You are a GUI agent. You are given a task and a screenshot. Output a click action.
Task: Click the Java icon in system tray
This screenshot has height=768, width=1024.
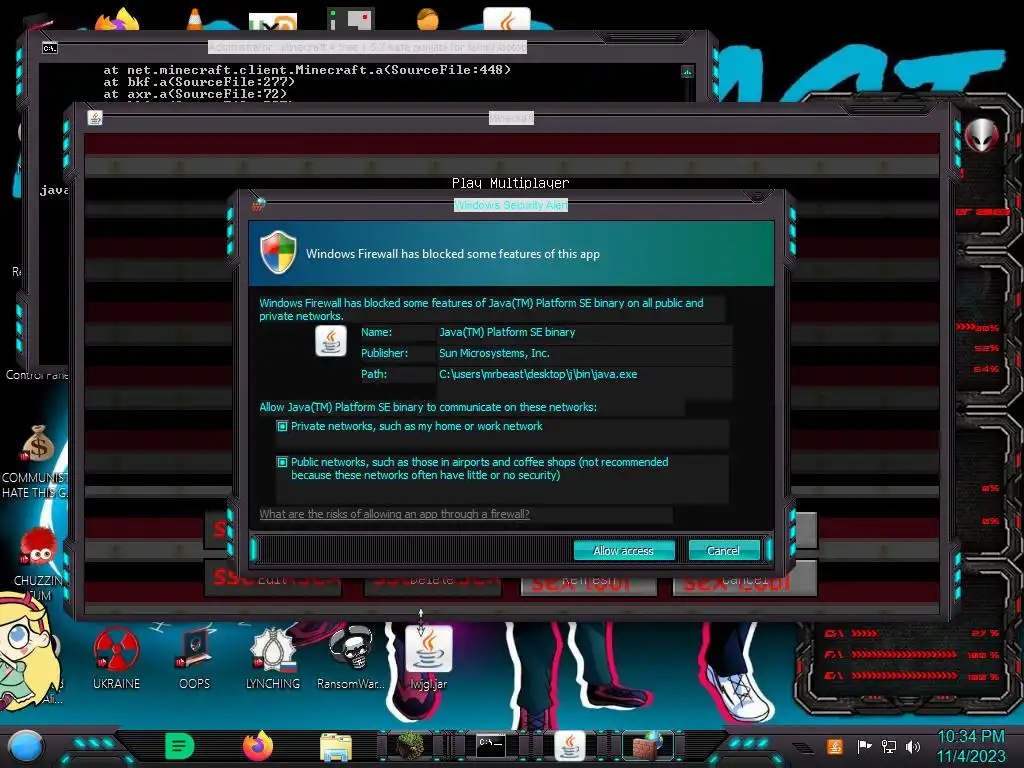click(835, 746)
